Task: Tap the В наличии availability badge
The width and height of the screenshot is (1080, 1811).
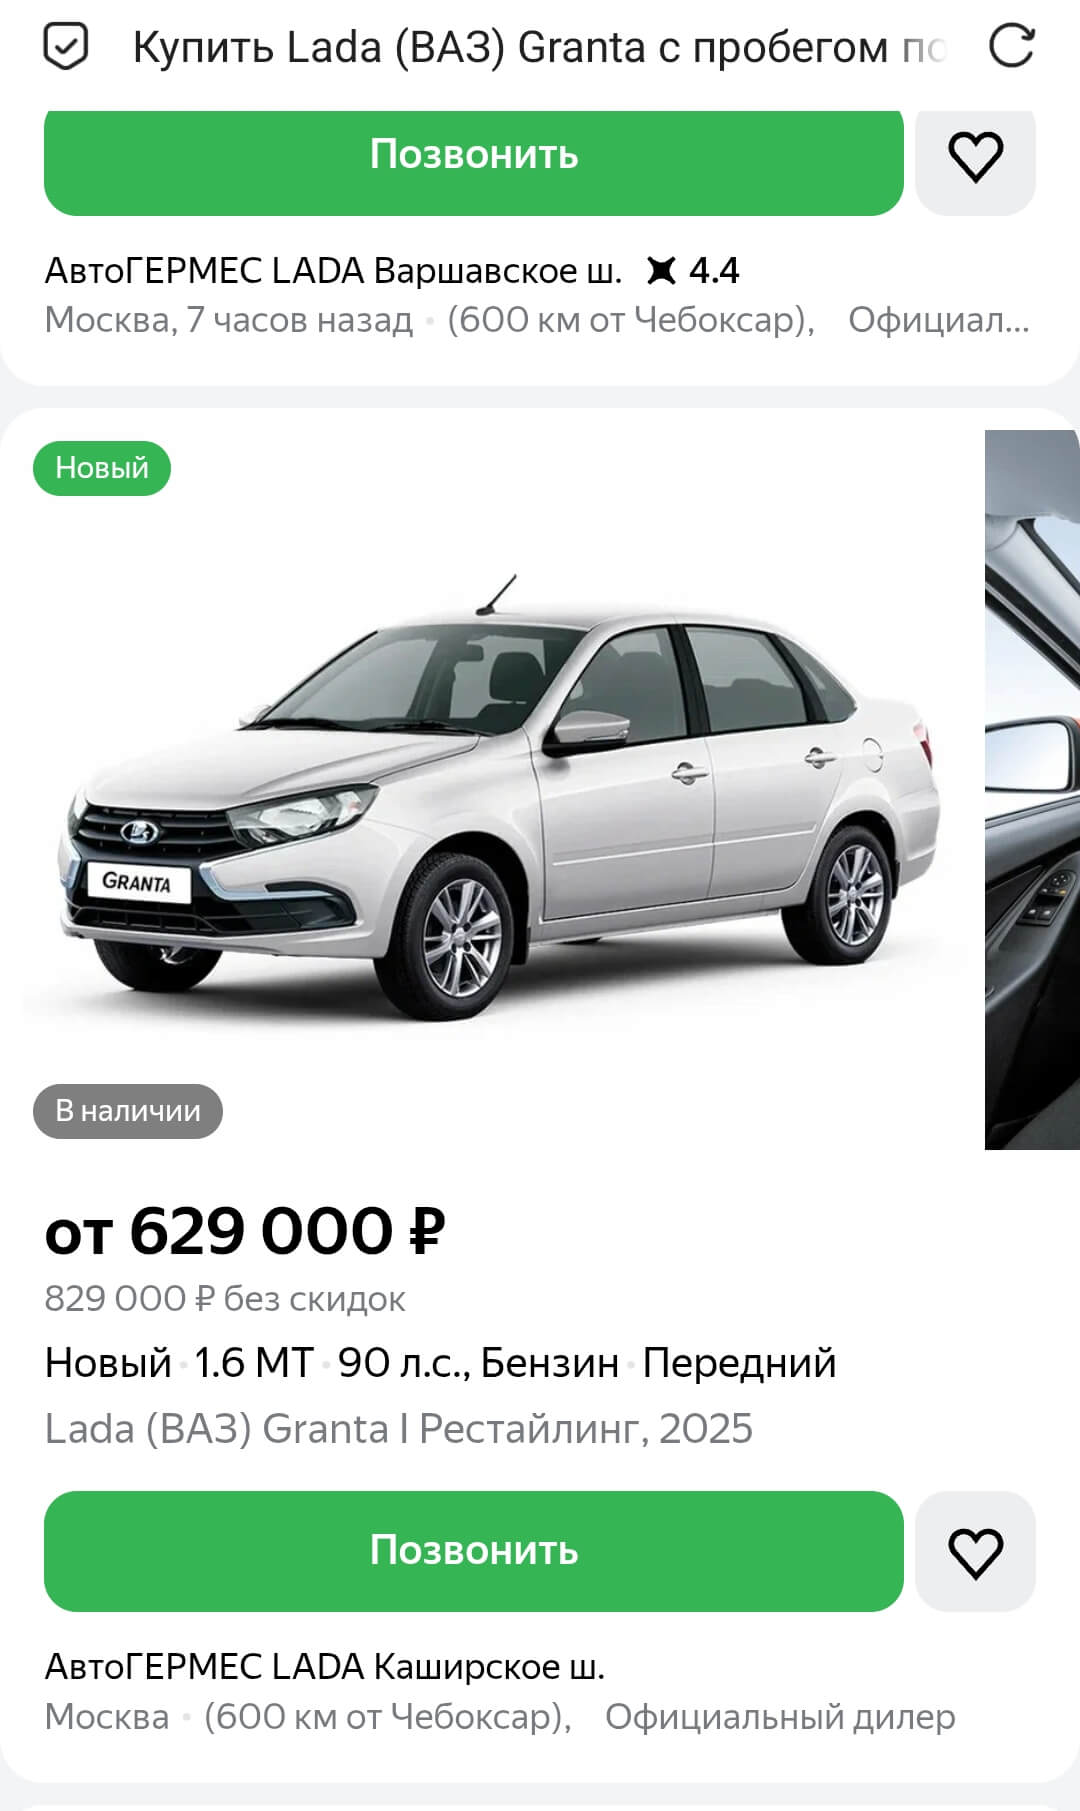Action: click(x=128, y=1111)
